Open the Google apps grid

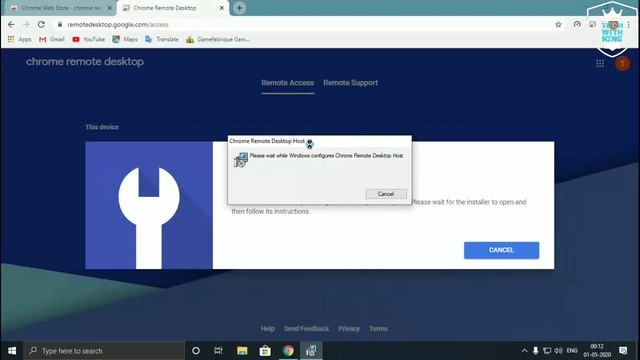[600, 63]
